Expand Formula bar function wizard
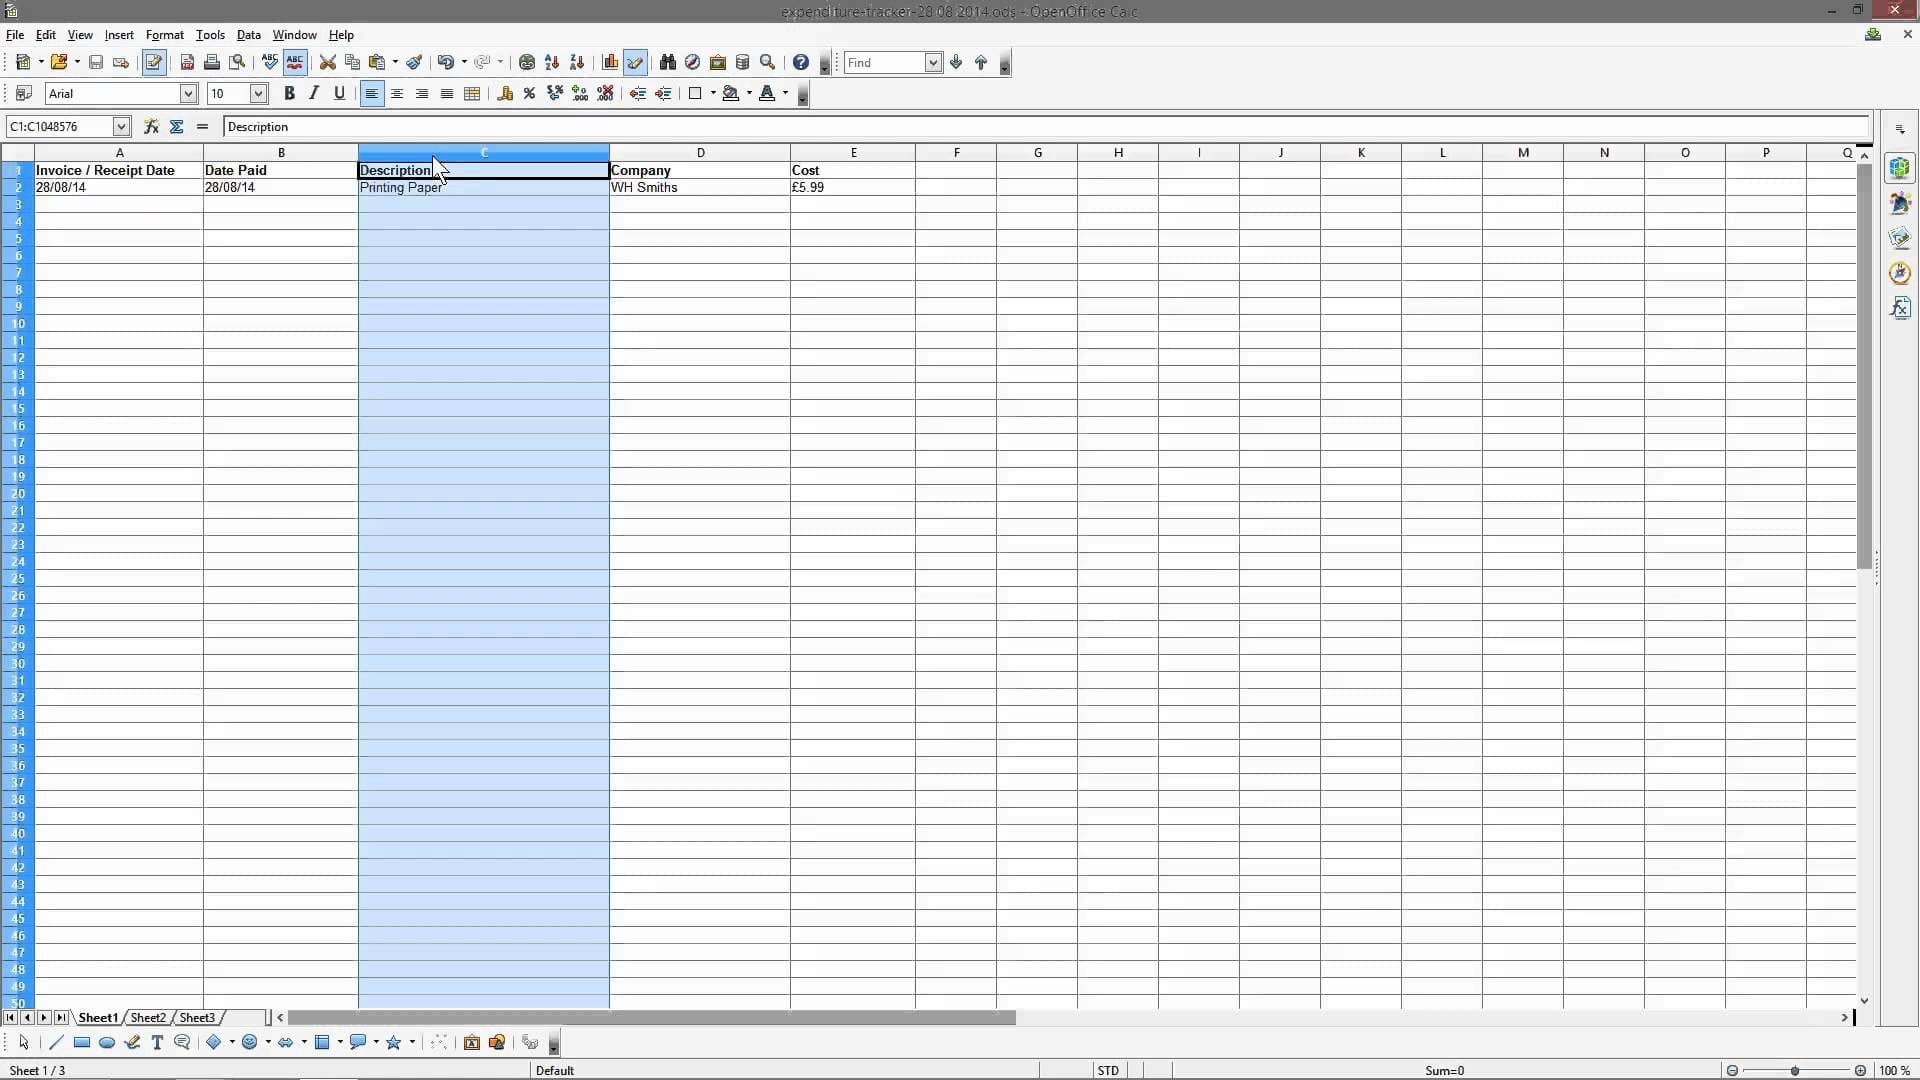This screenshot has height=1080, width=1920. [150, 127]
